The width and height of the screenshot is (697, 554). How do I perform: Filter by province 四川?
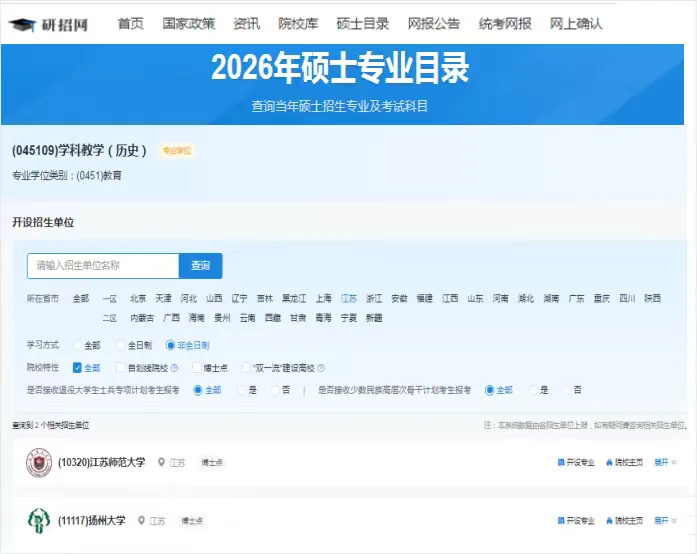627,298
